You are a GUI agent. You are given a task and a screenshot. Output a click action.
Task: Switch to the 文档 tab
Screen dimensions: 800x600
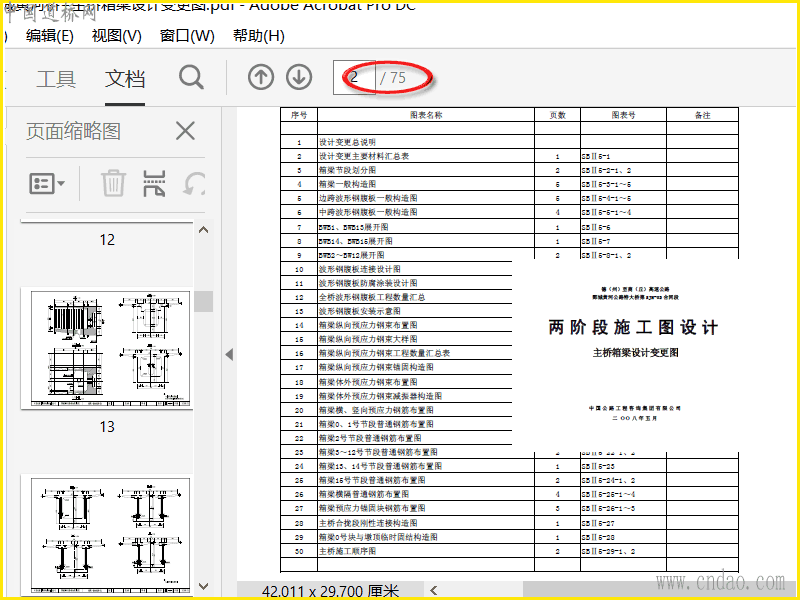pos(125,79)
